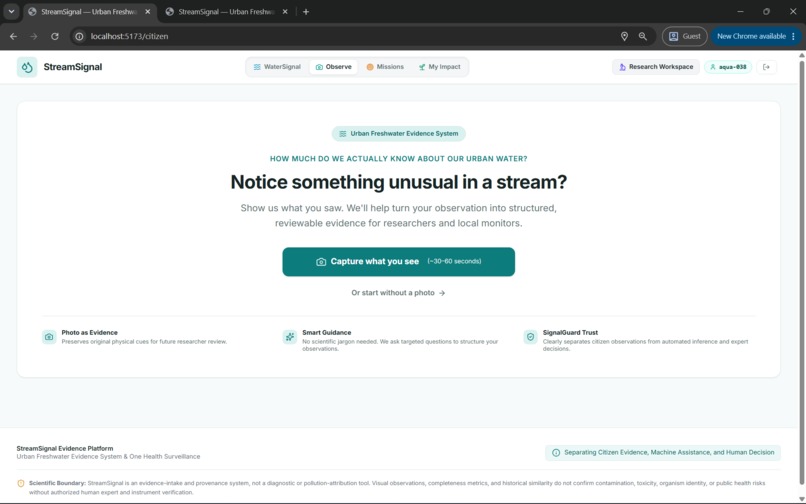Open the WaterSignal tab
The image size is (806, 504).
point(277,67)
